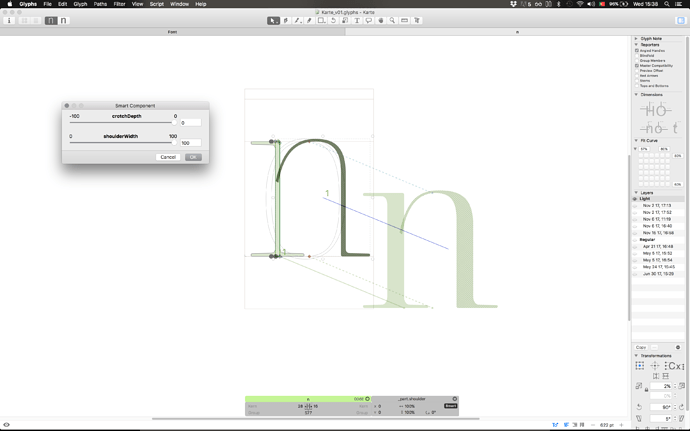The width and height of the screenshot is (690, 431).
Task: Open the font info 'i' button
Action: [9, 21]
